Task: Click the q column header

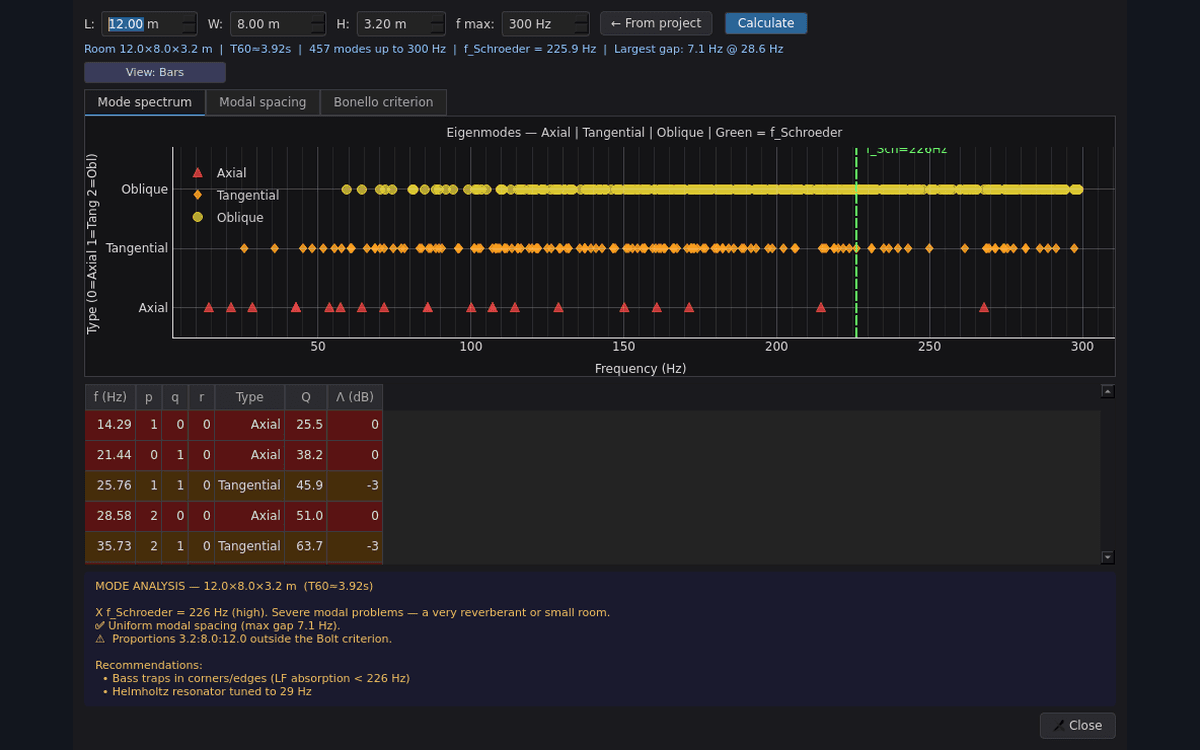Action: pos(175,397)
